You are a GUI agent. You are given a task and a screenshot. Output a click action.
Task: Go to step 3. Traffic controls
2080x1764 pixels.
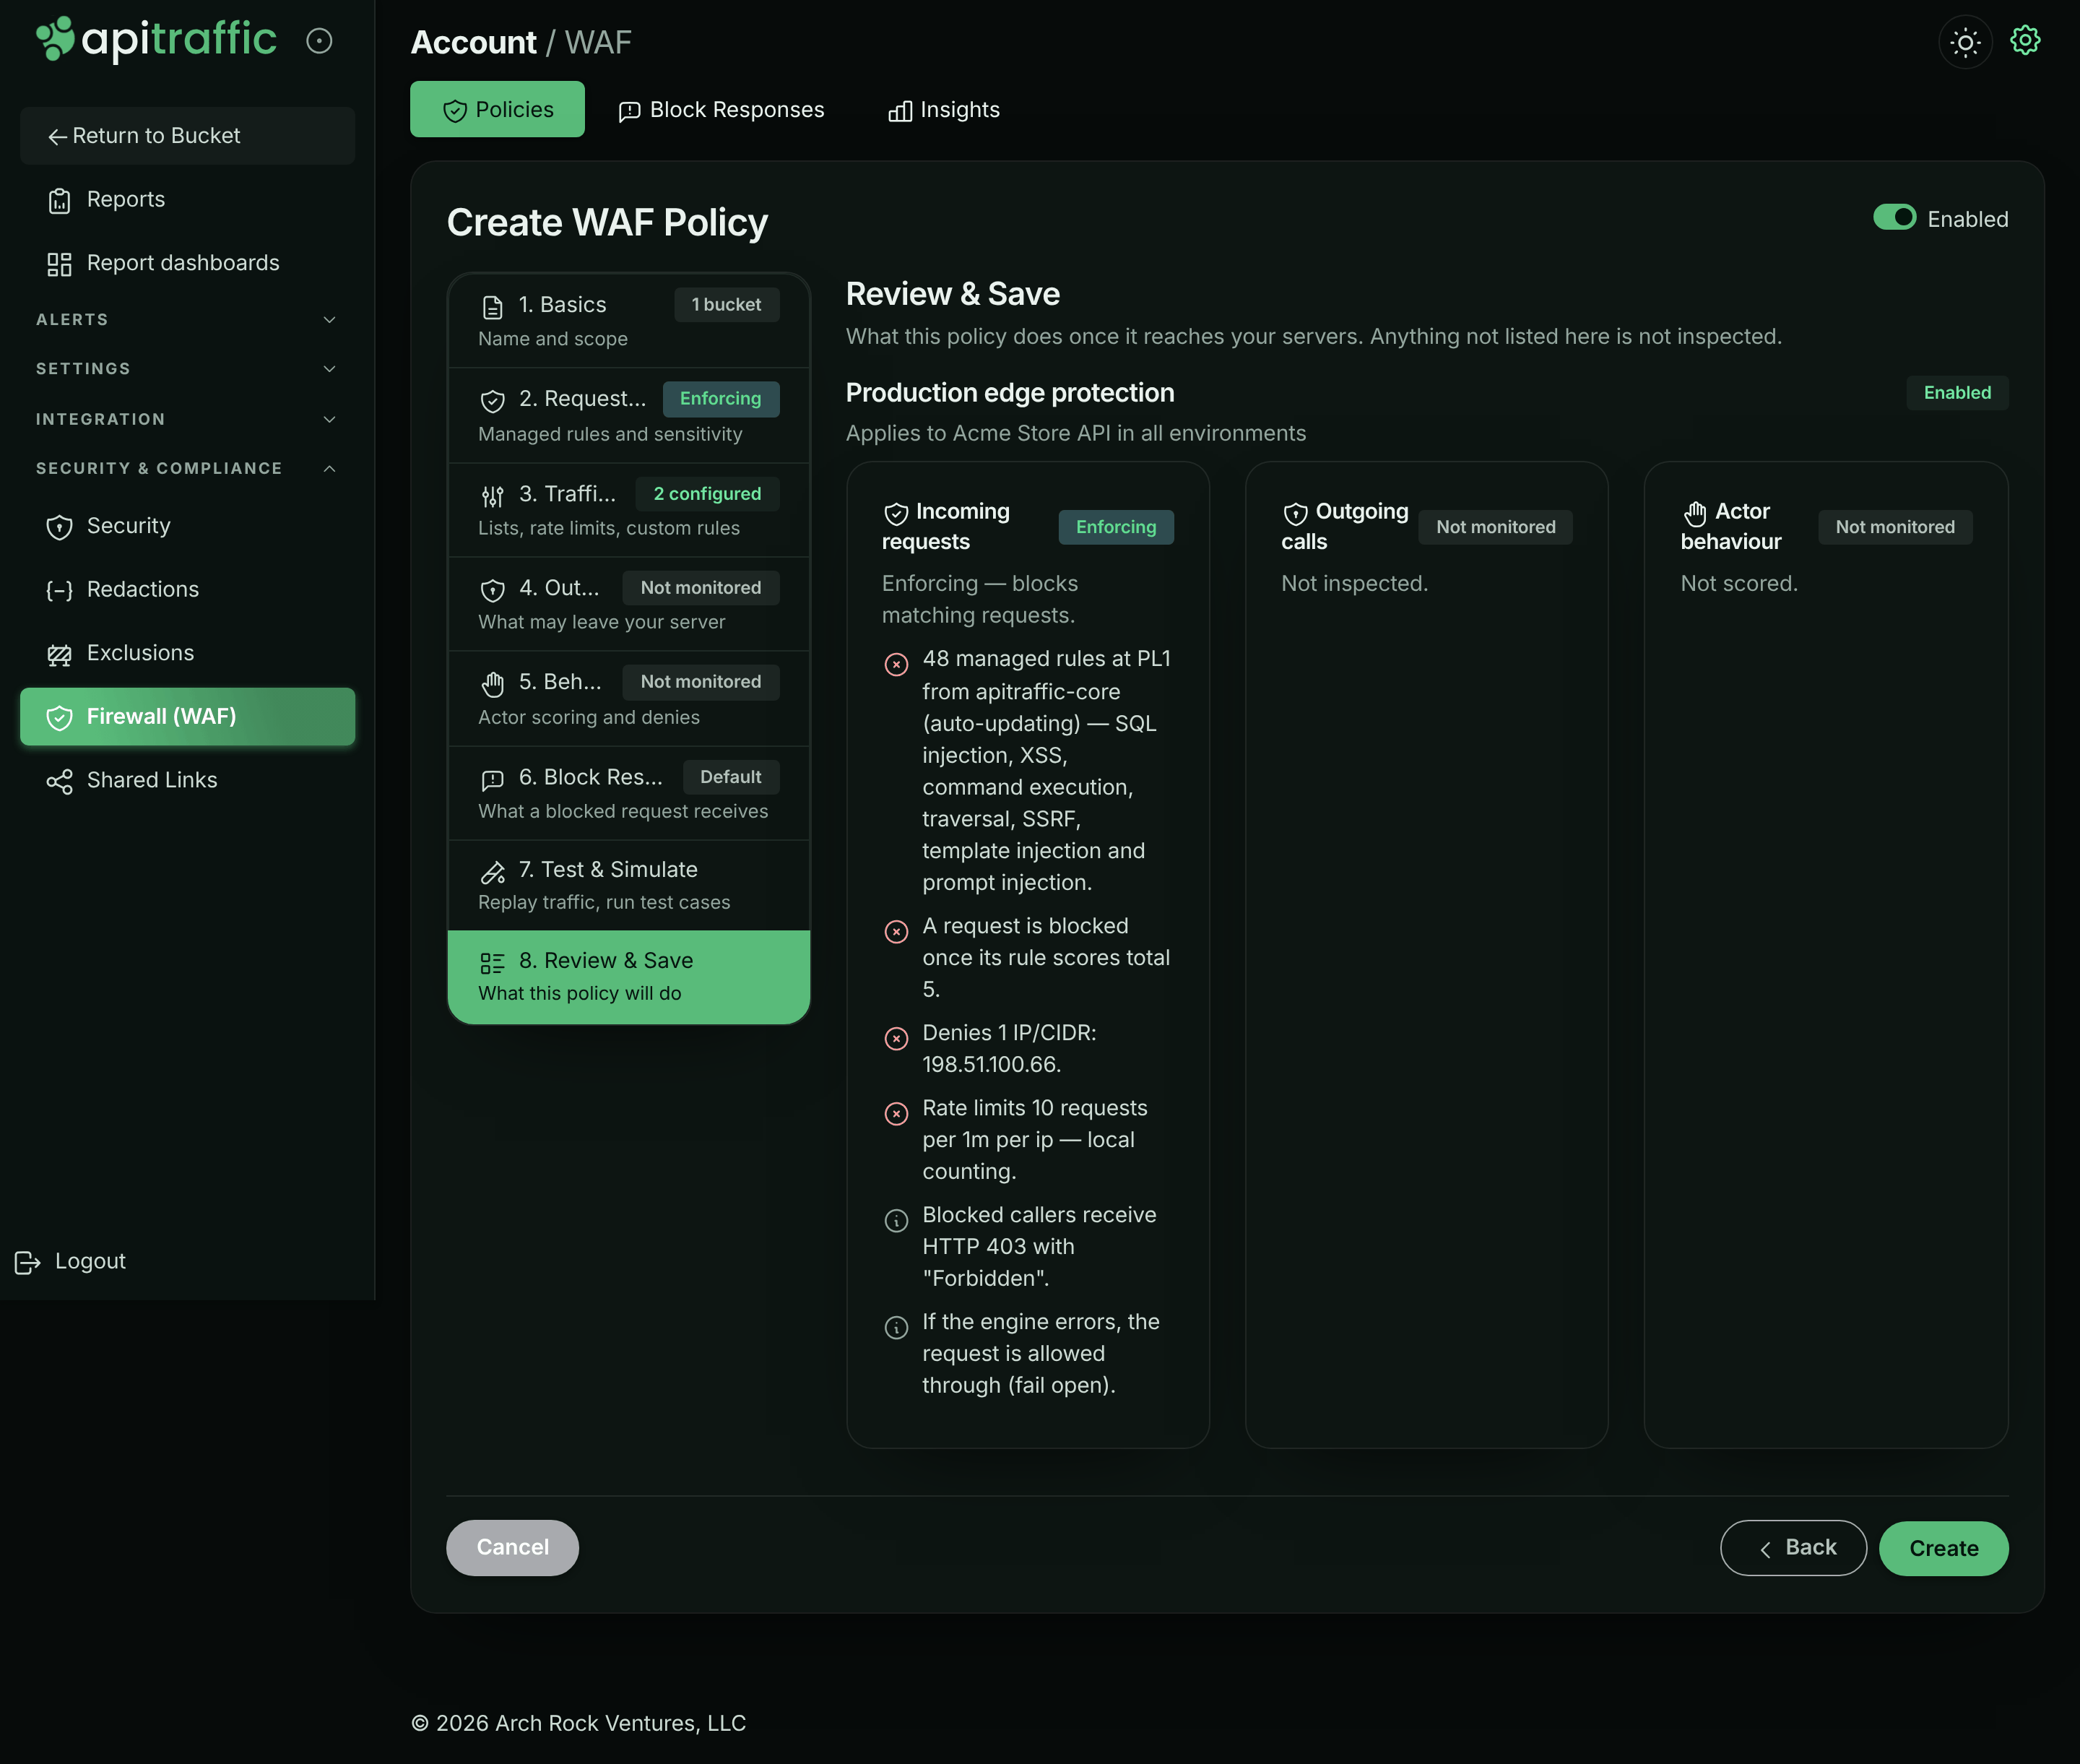coord(629,510)
